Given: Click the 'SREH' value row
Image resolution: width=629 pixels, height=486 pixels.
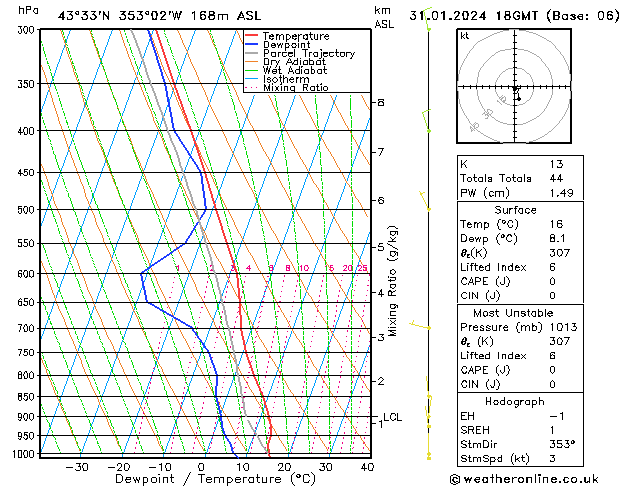Looking at the screenshot, I should tap(520, 430).
